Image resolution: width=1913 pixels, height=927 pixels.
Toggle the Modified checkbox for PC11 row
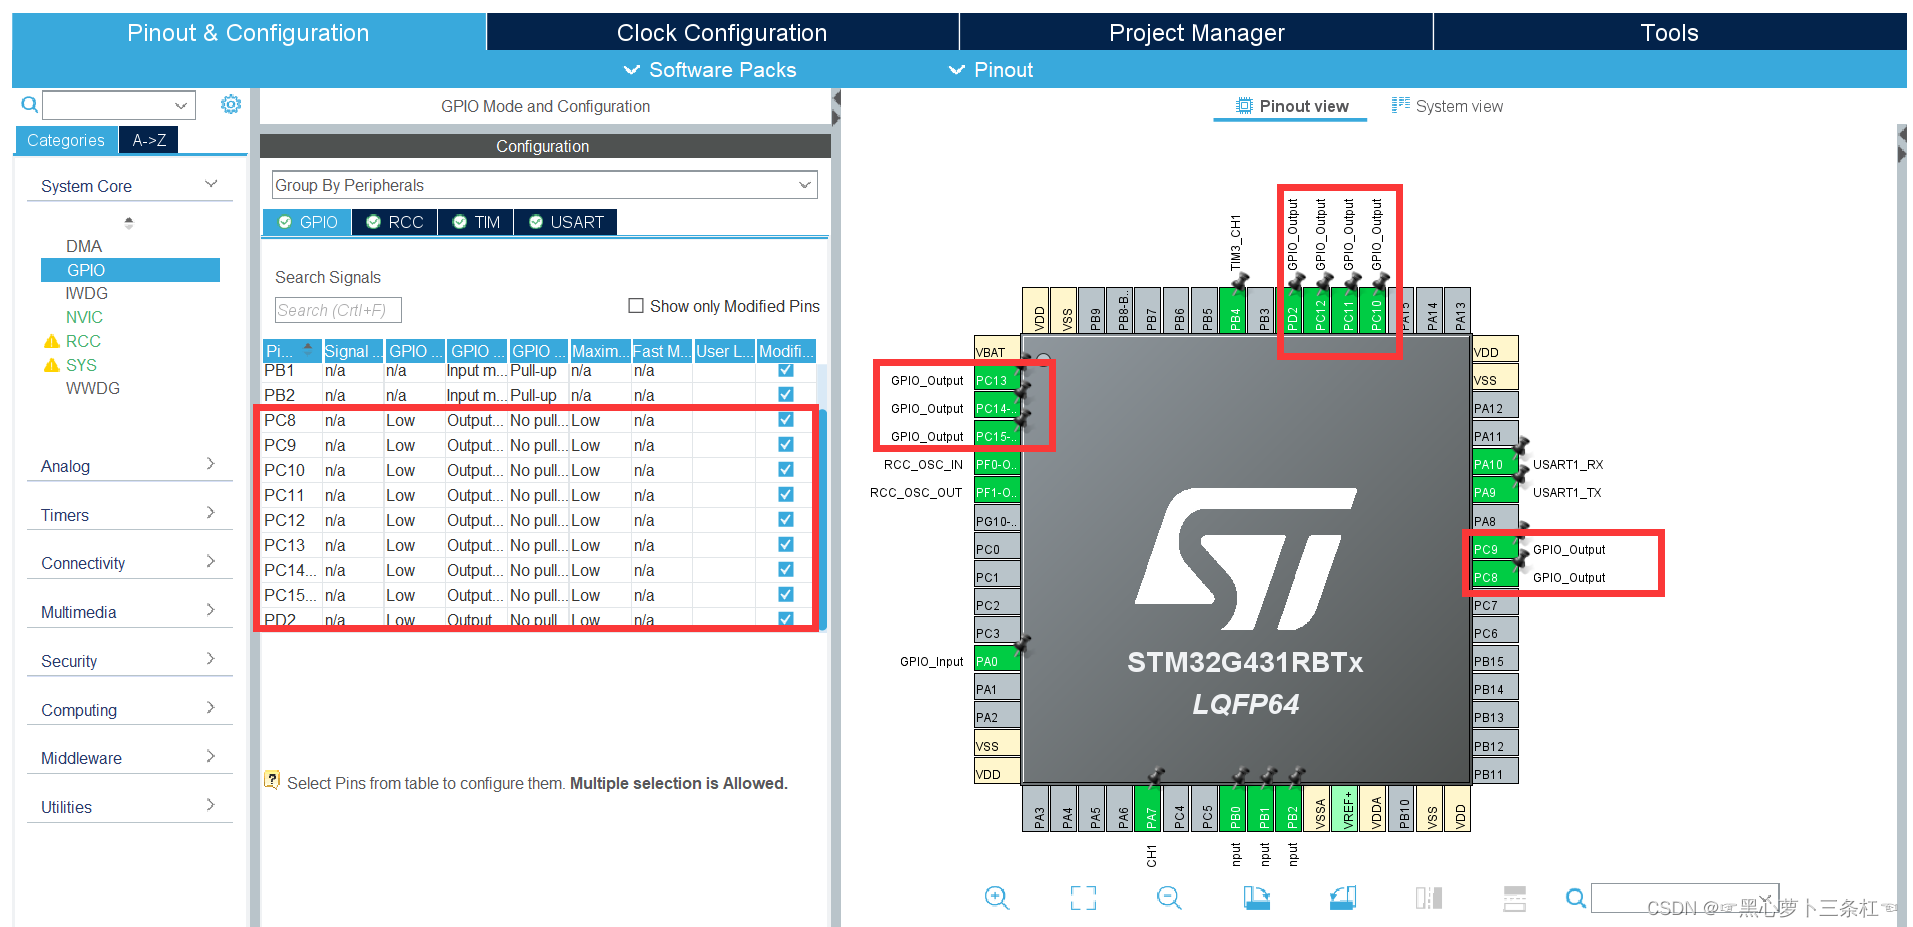tap(786, 495)
